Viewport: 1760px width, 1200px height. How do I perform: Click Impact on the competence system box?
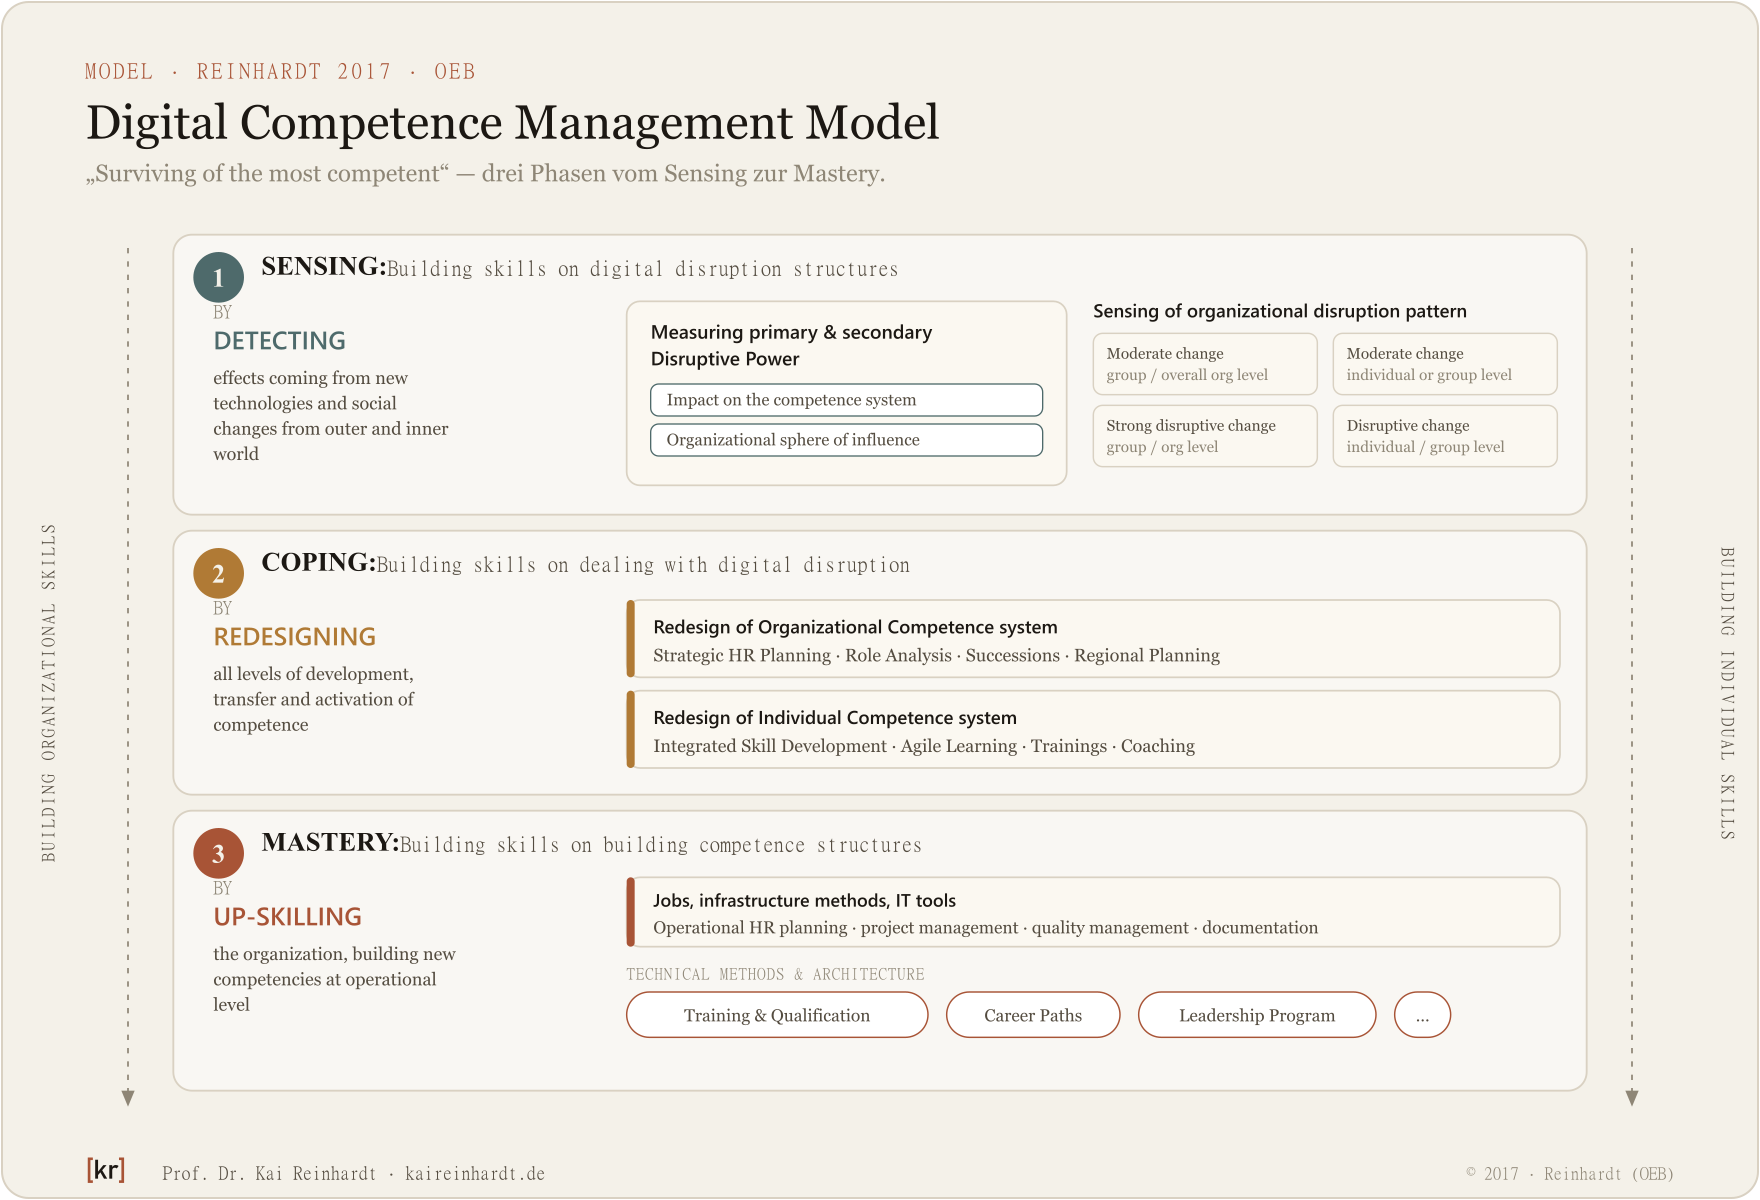coord(846,400)
